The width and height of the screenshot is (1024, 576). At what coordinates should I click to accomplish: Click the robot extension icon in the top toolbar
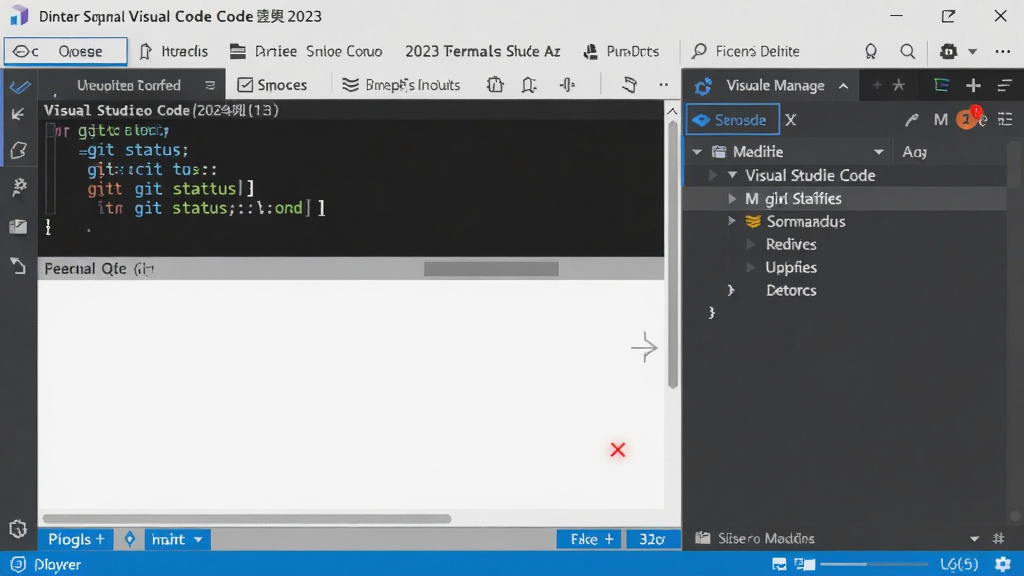pos(948,51)
